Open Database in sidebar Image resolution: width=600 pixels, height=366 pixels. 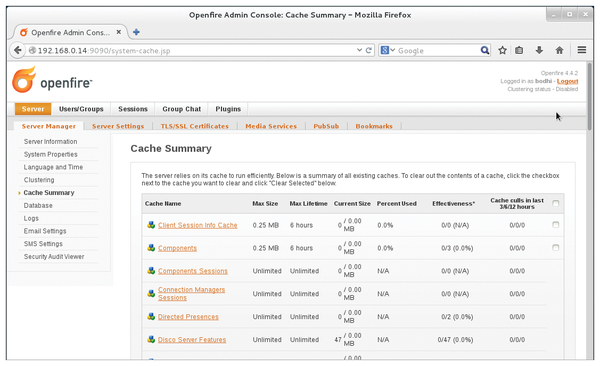pyautogui.click(x=38, y=206)
